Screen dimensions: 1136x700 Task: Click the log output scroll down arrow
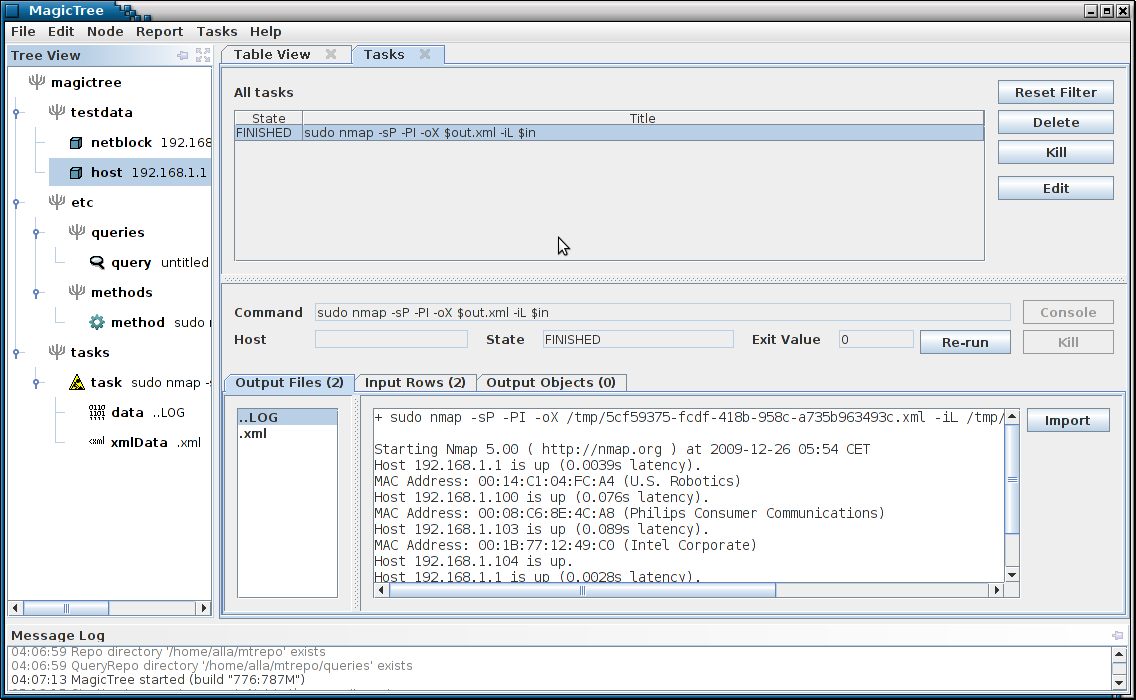point(1012,575)
